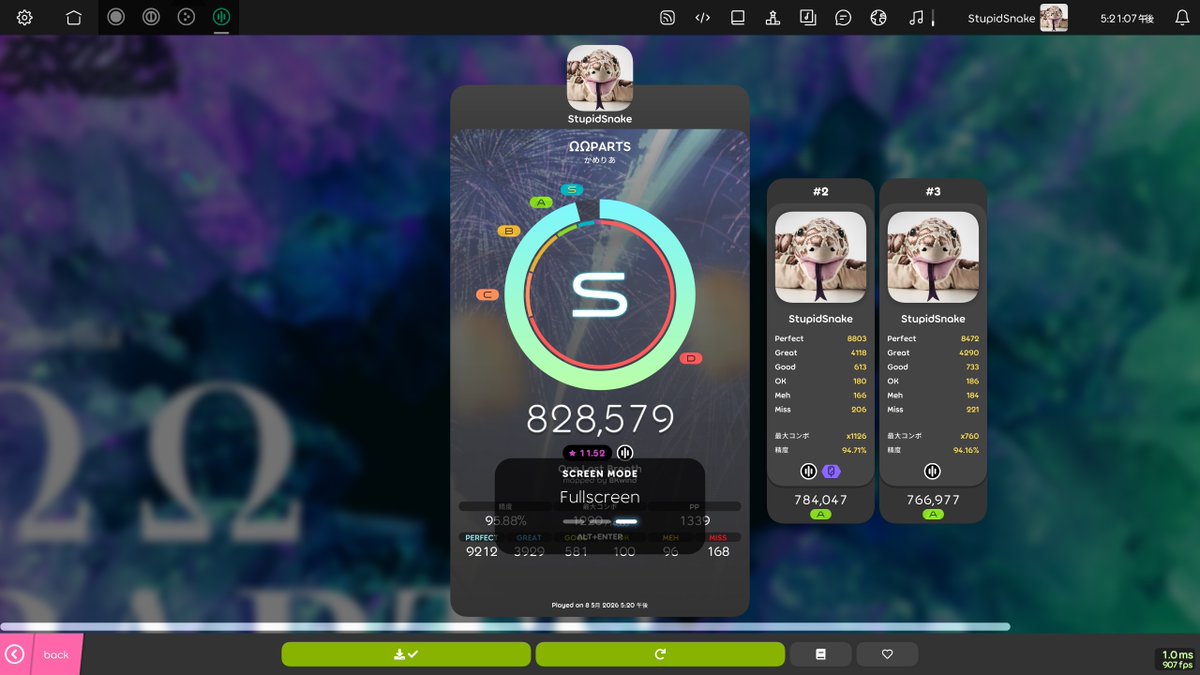The height and width of the screenshot is (675, 1200).
Task: Click StupidSnake username on the #2 score panel
Action: point(820,319)
